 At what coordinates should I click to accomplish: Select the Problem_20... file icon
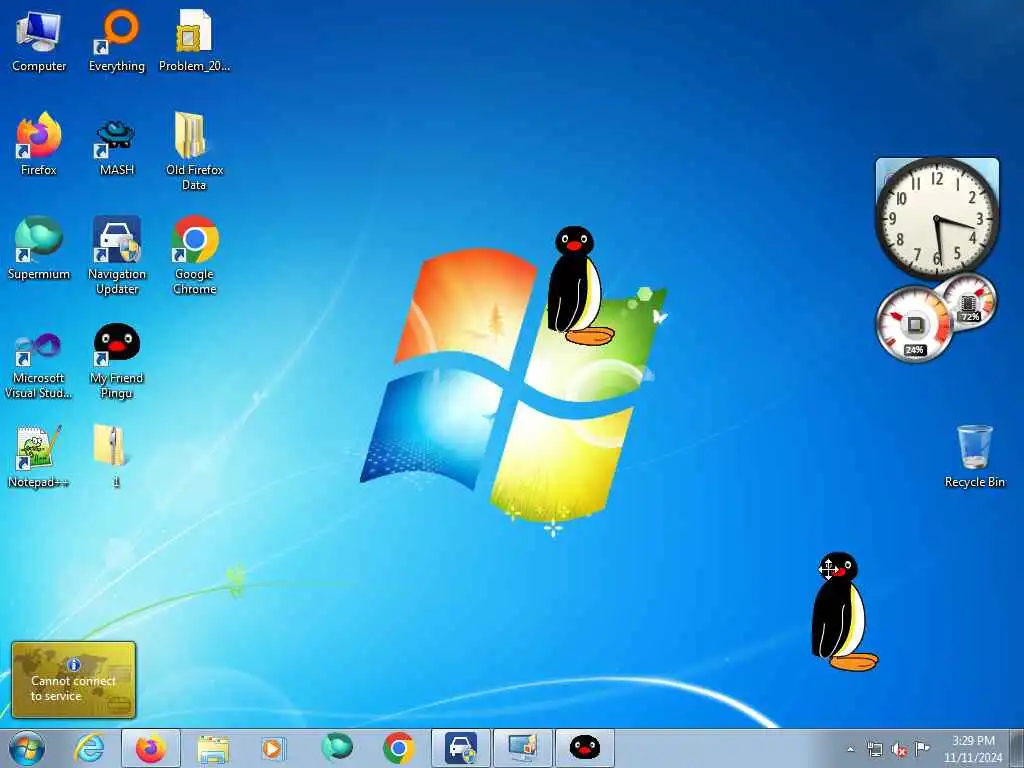(194, 40)
